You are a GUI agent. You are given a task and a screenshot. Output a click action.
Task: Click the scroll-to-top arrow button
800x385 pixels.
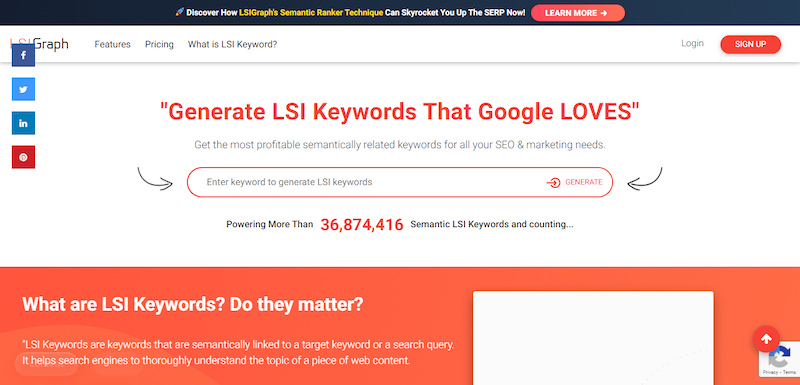(766, 339)
